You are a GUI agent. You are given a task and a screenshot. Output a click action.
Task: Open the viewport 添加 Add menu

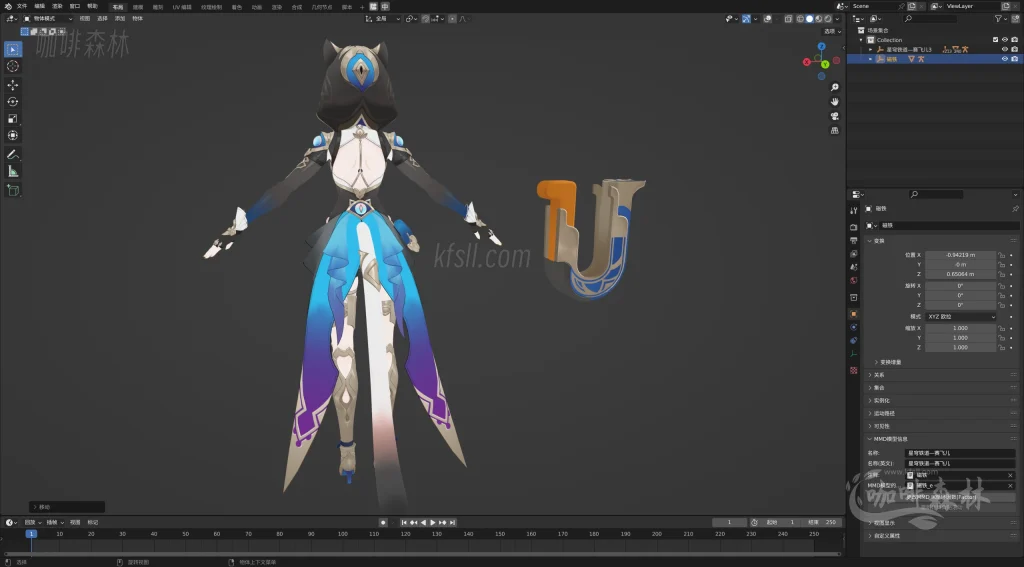point(120,19)
